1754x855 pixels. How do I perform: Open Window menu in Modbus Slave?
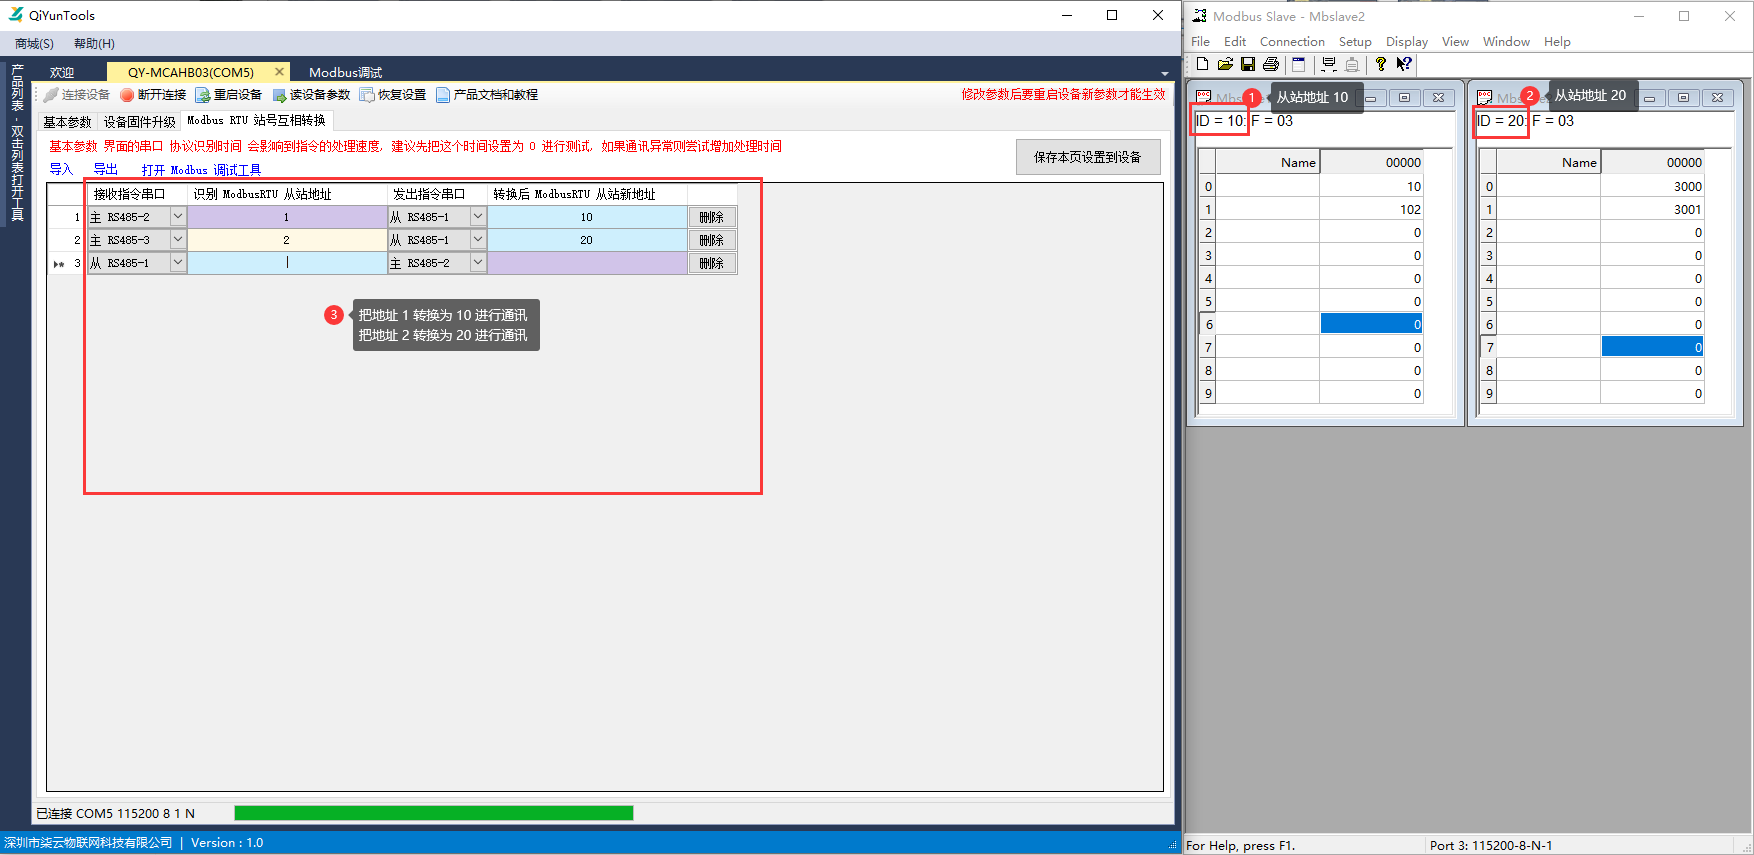1506,42
